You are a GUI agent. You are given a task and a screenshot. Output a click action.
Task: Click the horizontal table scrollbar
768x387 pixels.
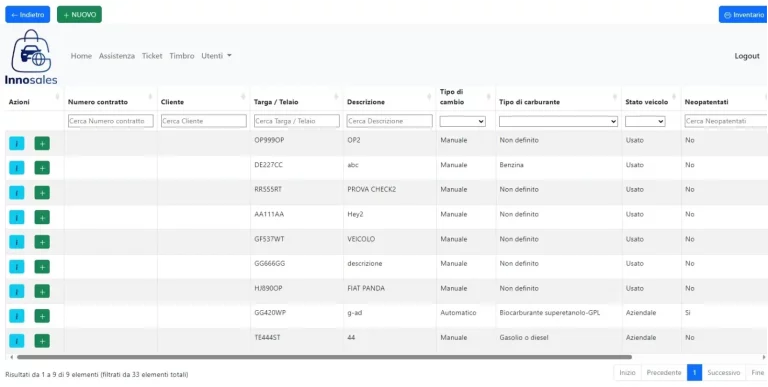(324, 357)
